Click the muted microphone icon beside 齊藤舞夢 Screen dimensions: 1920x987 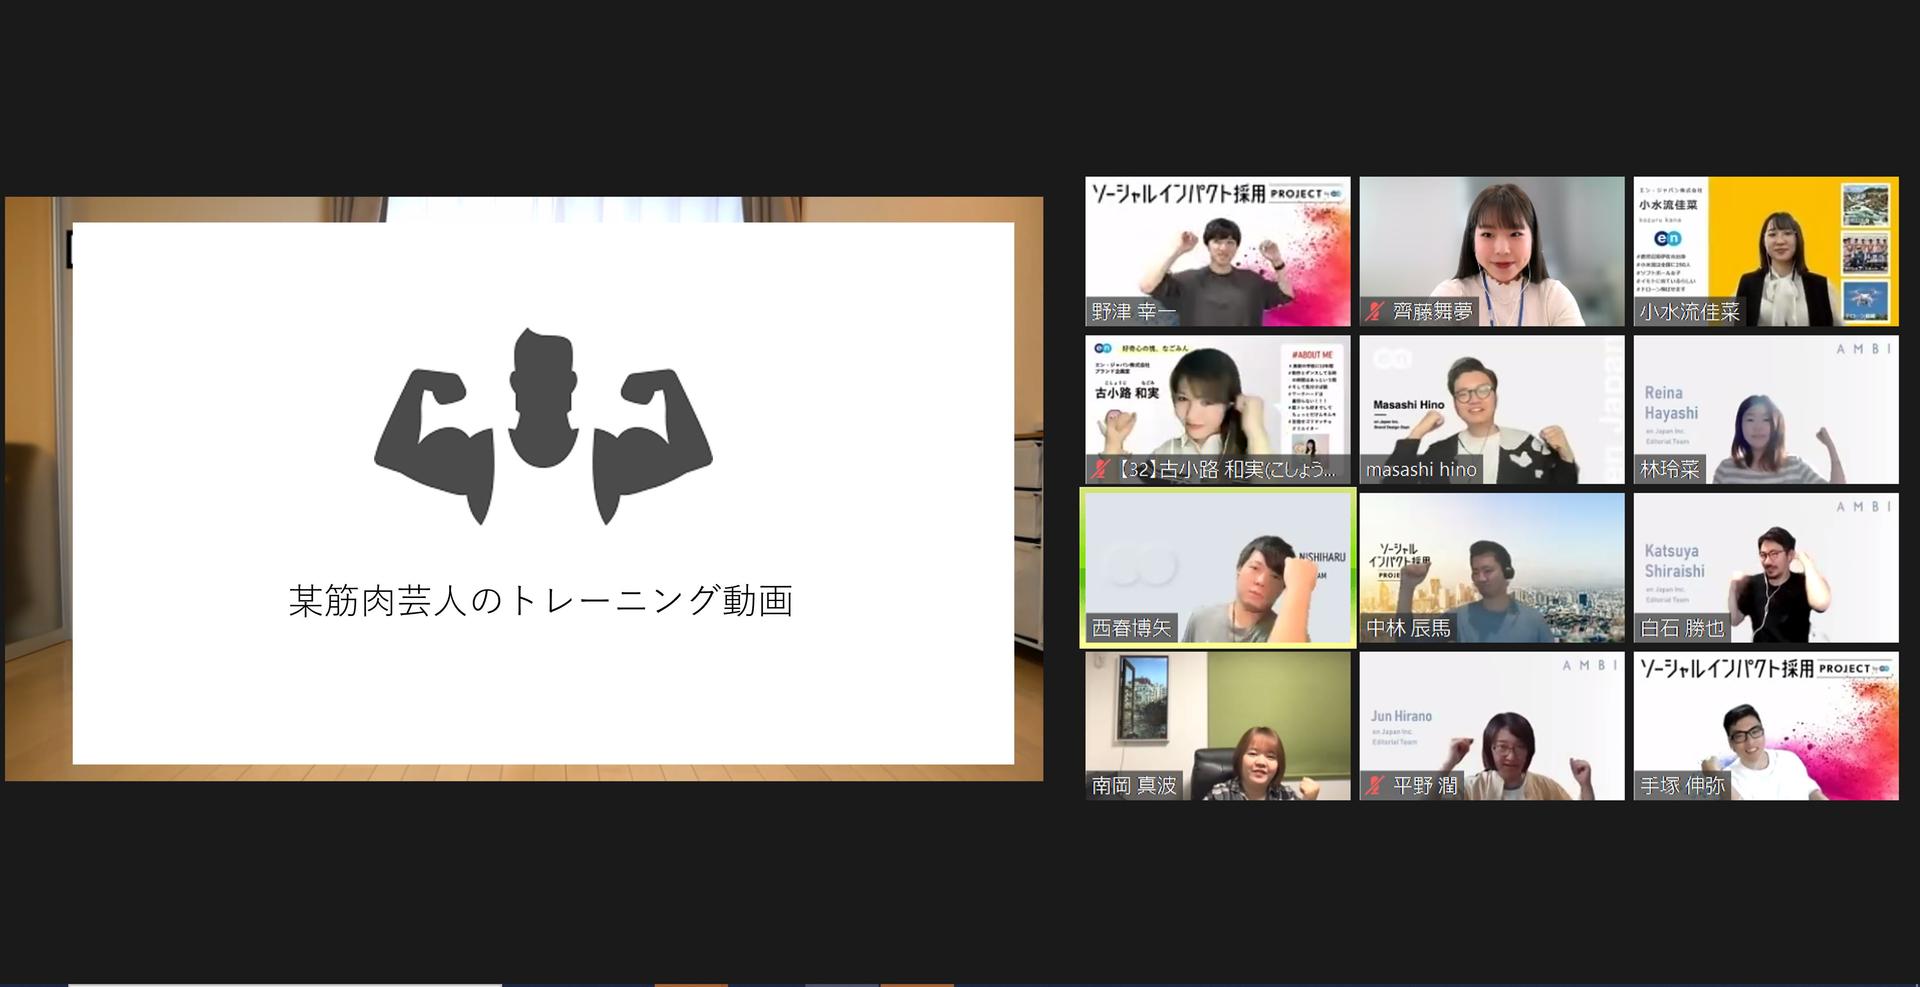click(x=1374, y=312)
